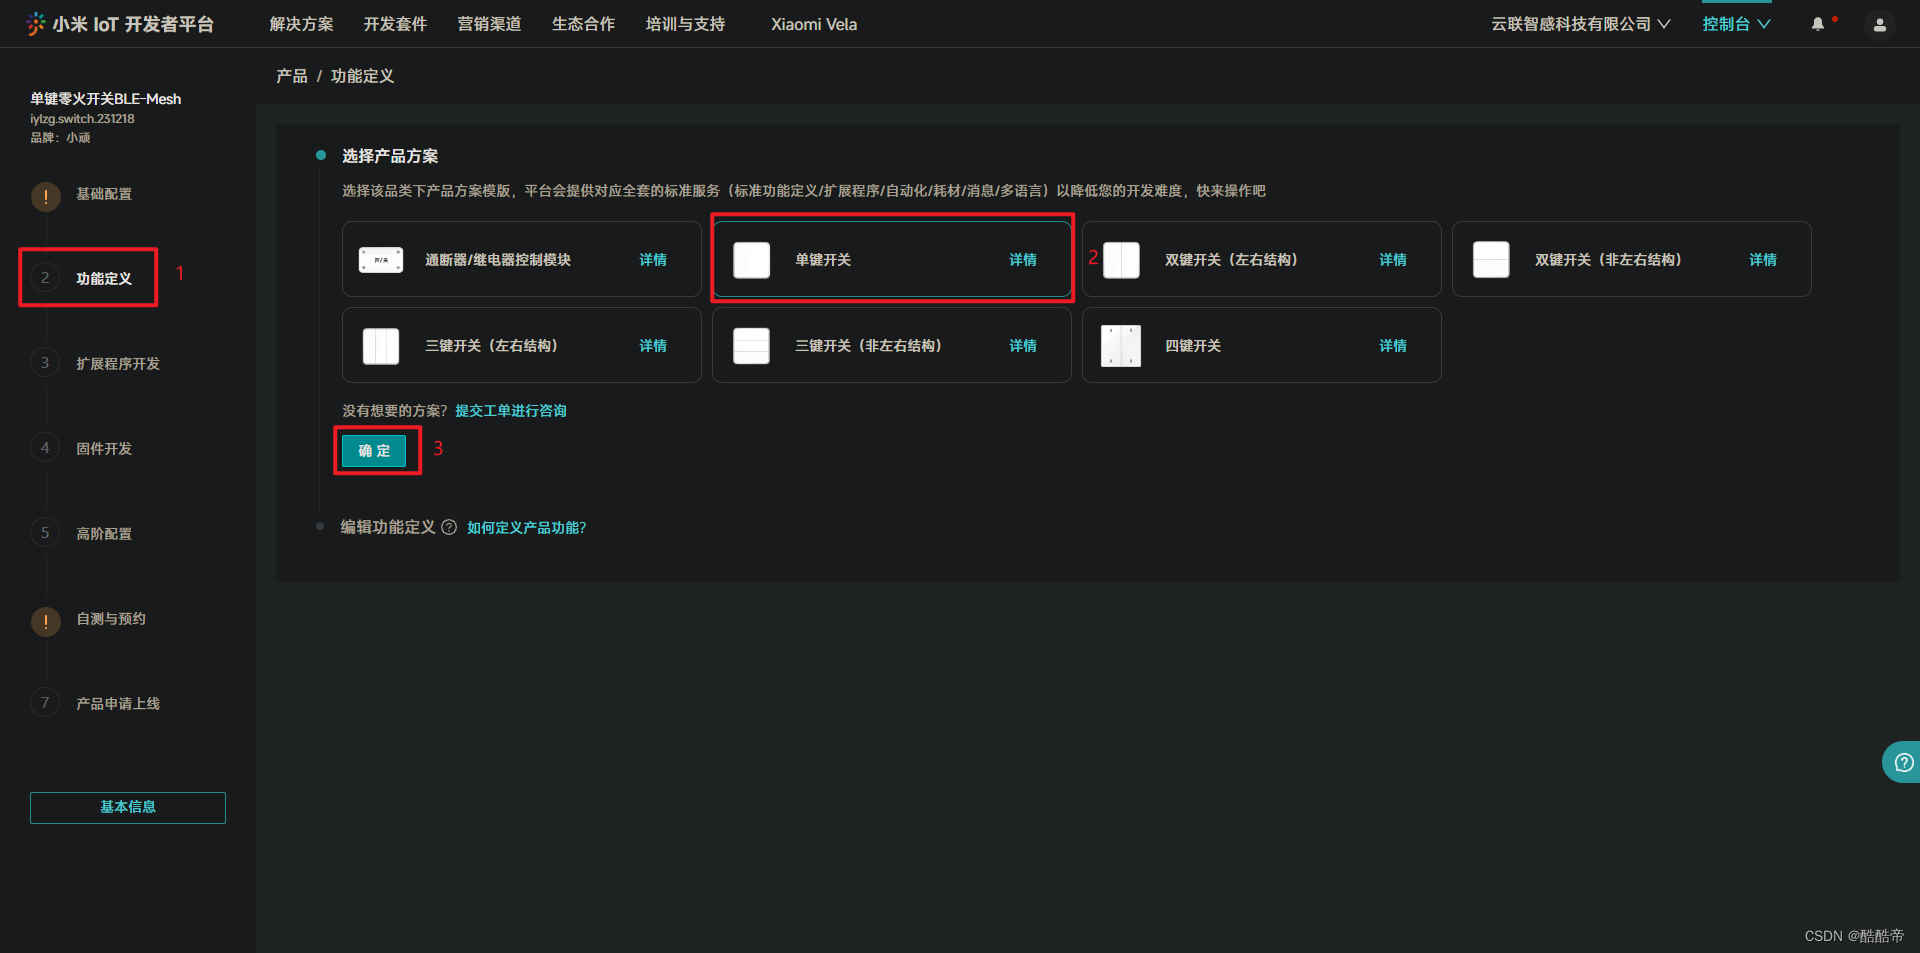Select the 单键开关 switch thumbnail
The height and width of the screenshot is (953, 1920).
752,260
